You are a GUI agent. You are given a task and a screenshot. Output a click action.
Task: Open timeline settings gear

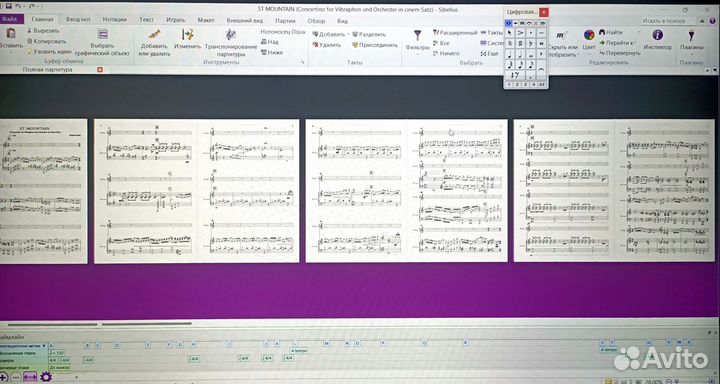tap(46, 377)
